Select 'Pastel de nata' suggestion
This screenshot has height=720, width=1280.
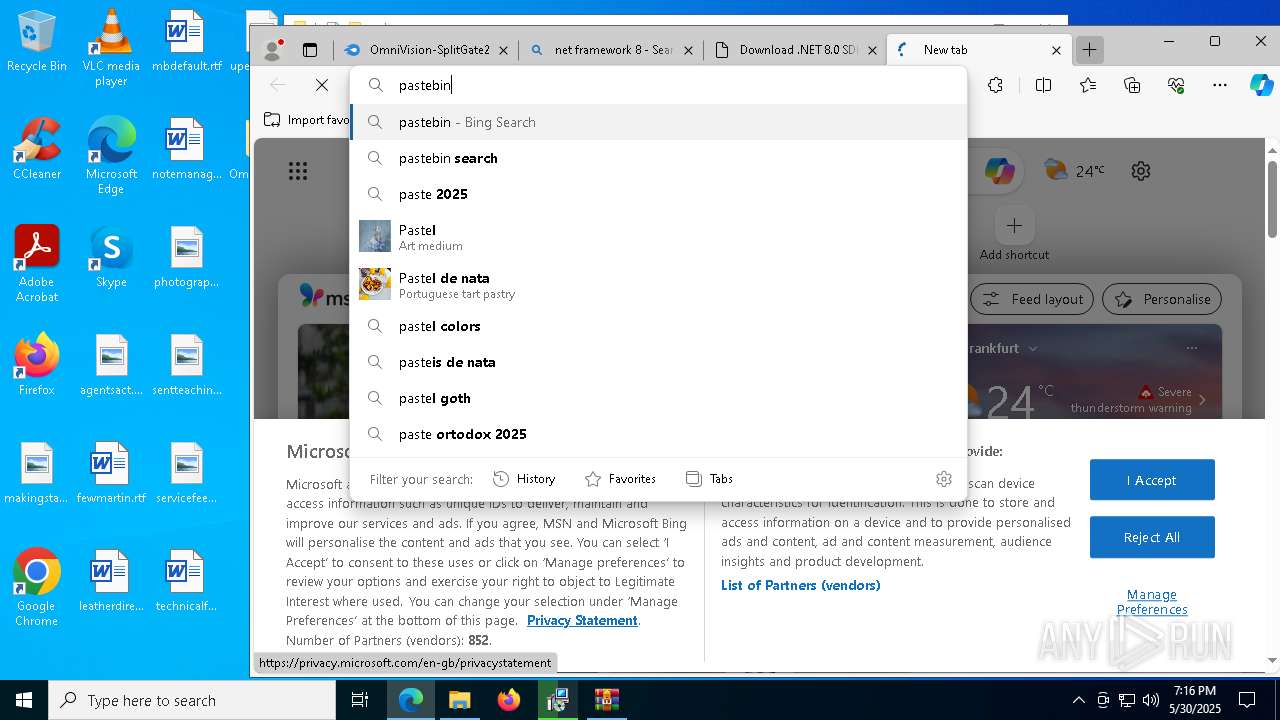pos(659,285)
